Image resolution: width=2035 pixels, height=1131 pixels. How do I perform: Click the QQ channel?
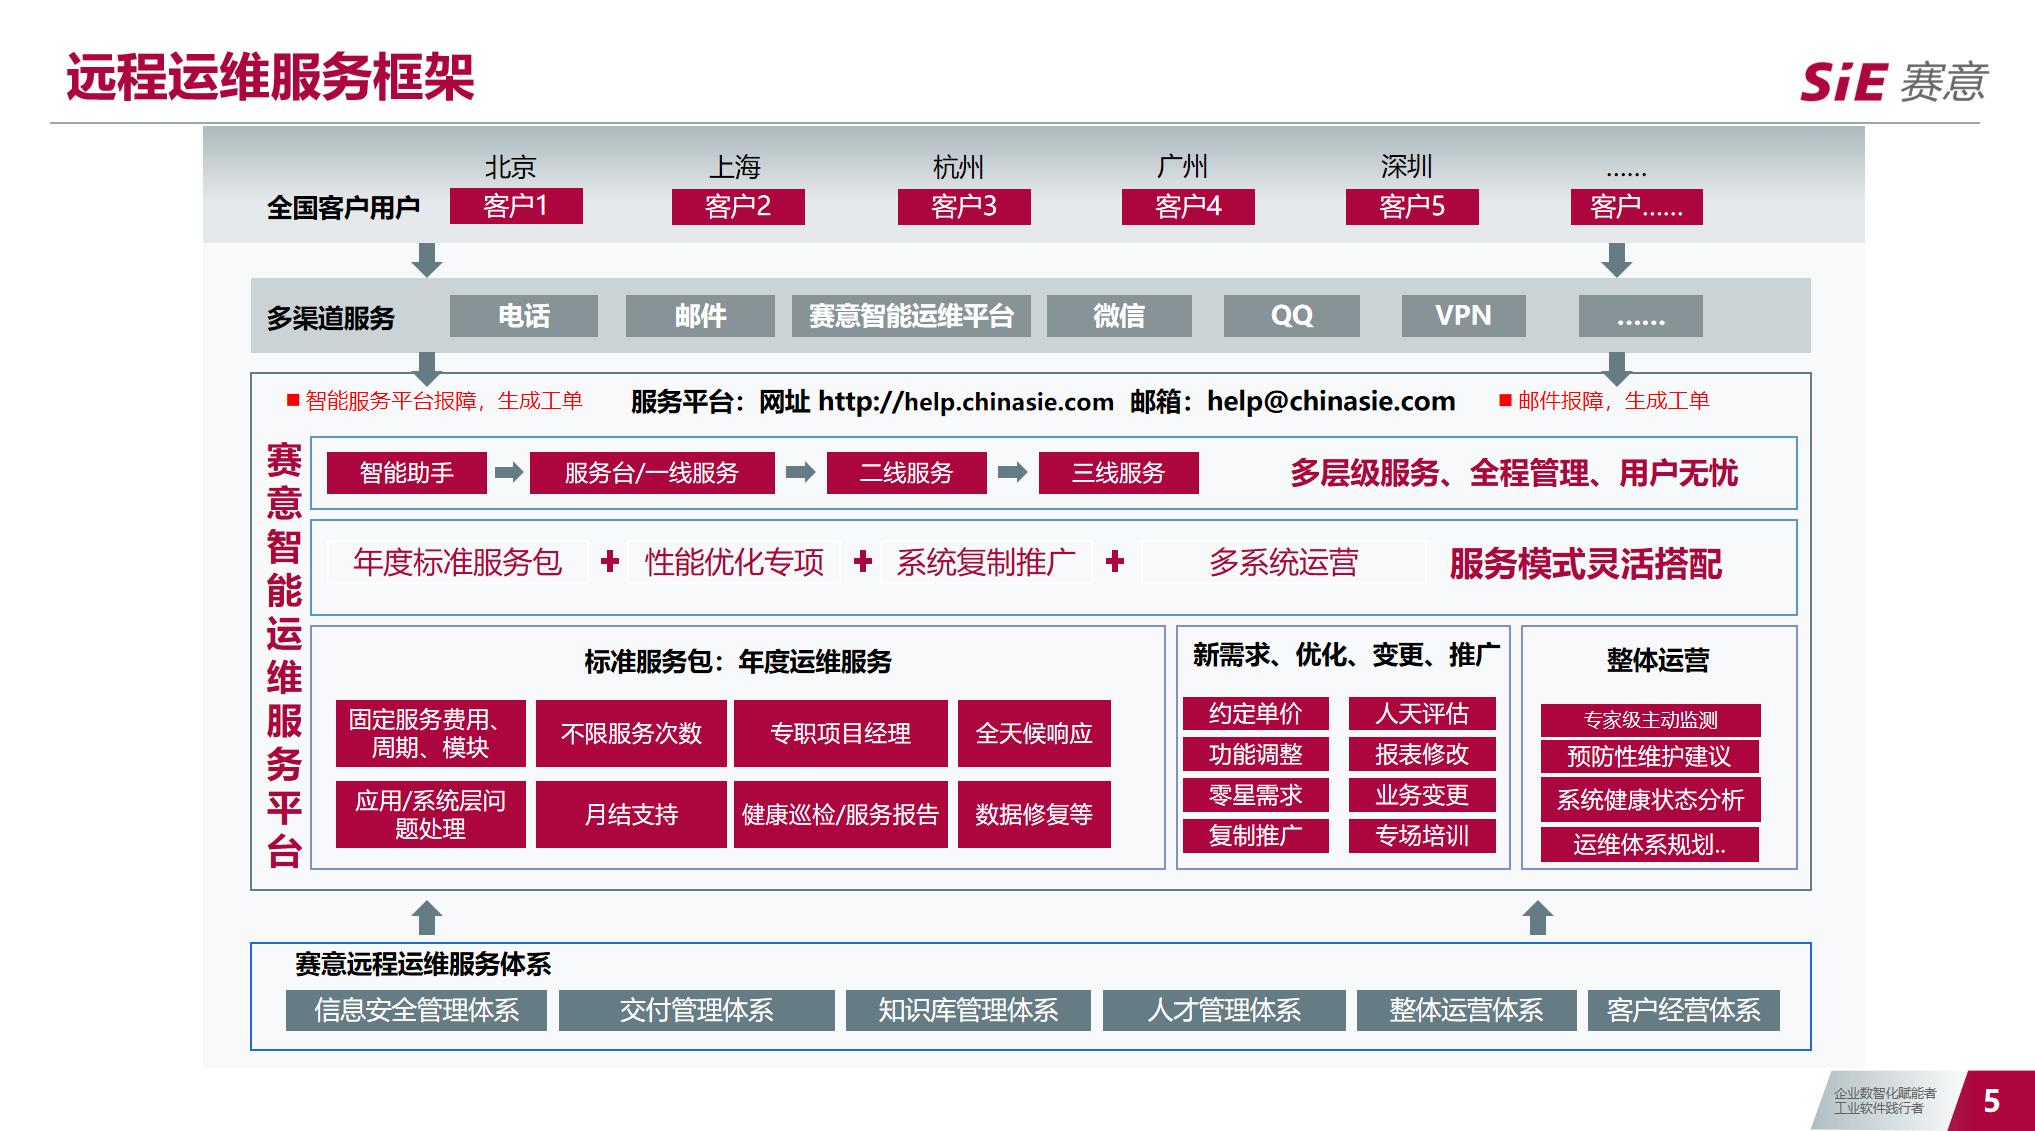click(1290, 316)
